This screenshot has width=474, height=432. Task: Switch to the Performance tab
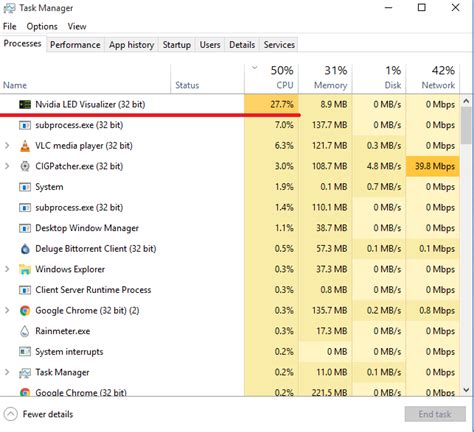pos(75,45)
